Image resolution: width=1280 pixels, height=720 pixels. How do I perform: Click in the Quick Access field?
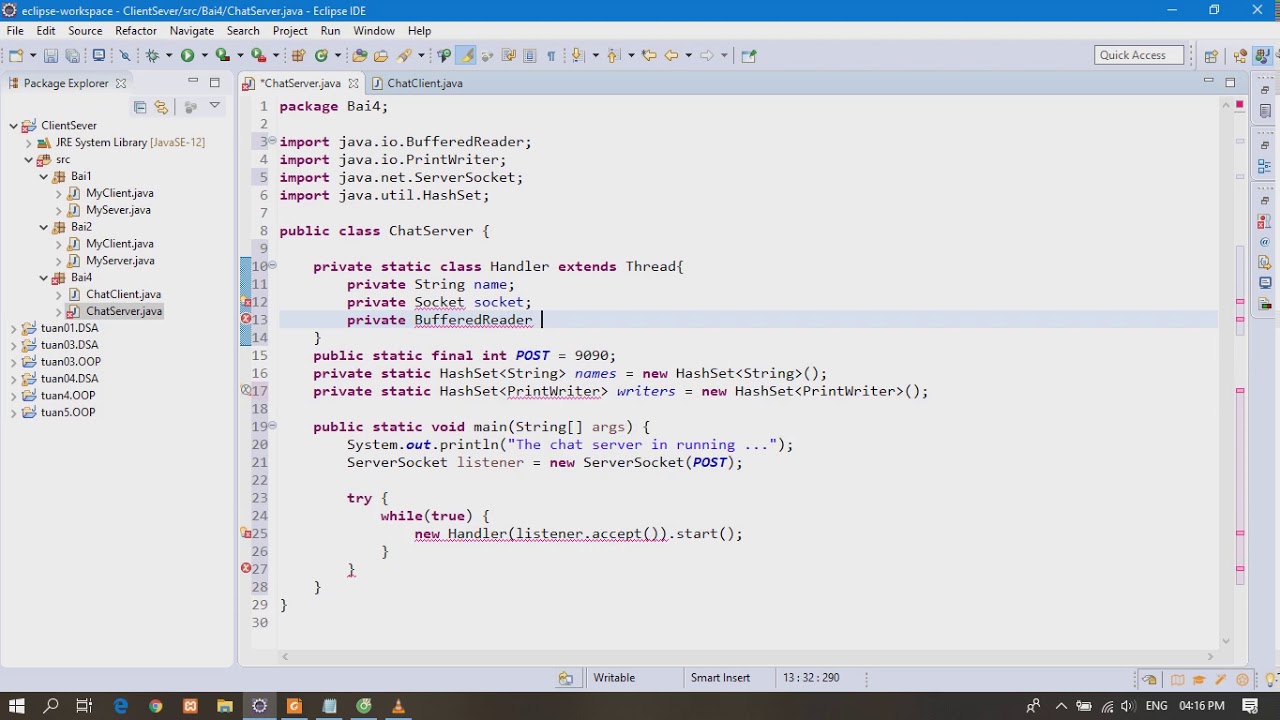1139,55
